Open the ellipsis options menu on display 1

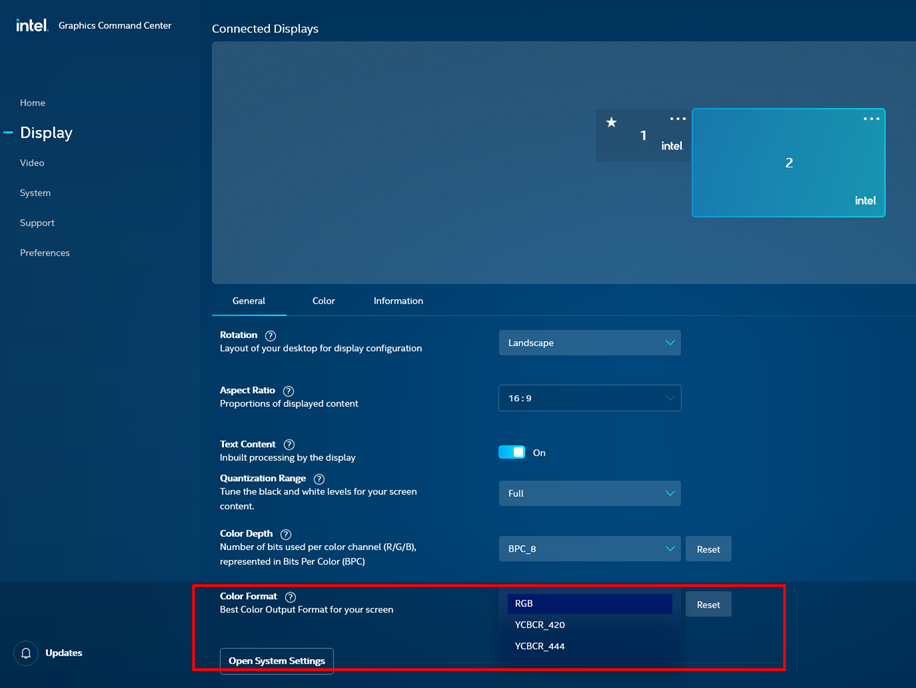[677, 118]
